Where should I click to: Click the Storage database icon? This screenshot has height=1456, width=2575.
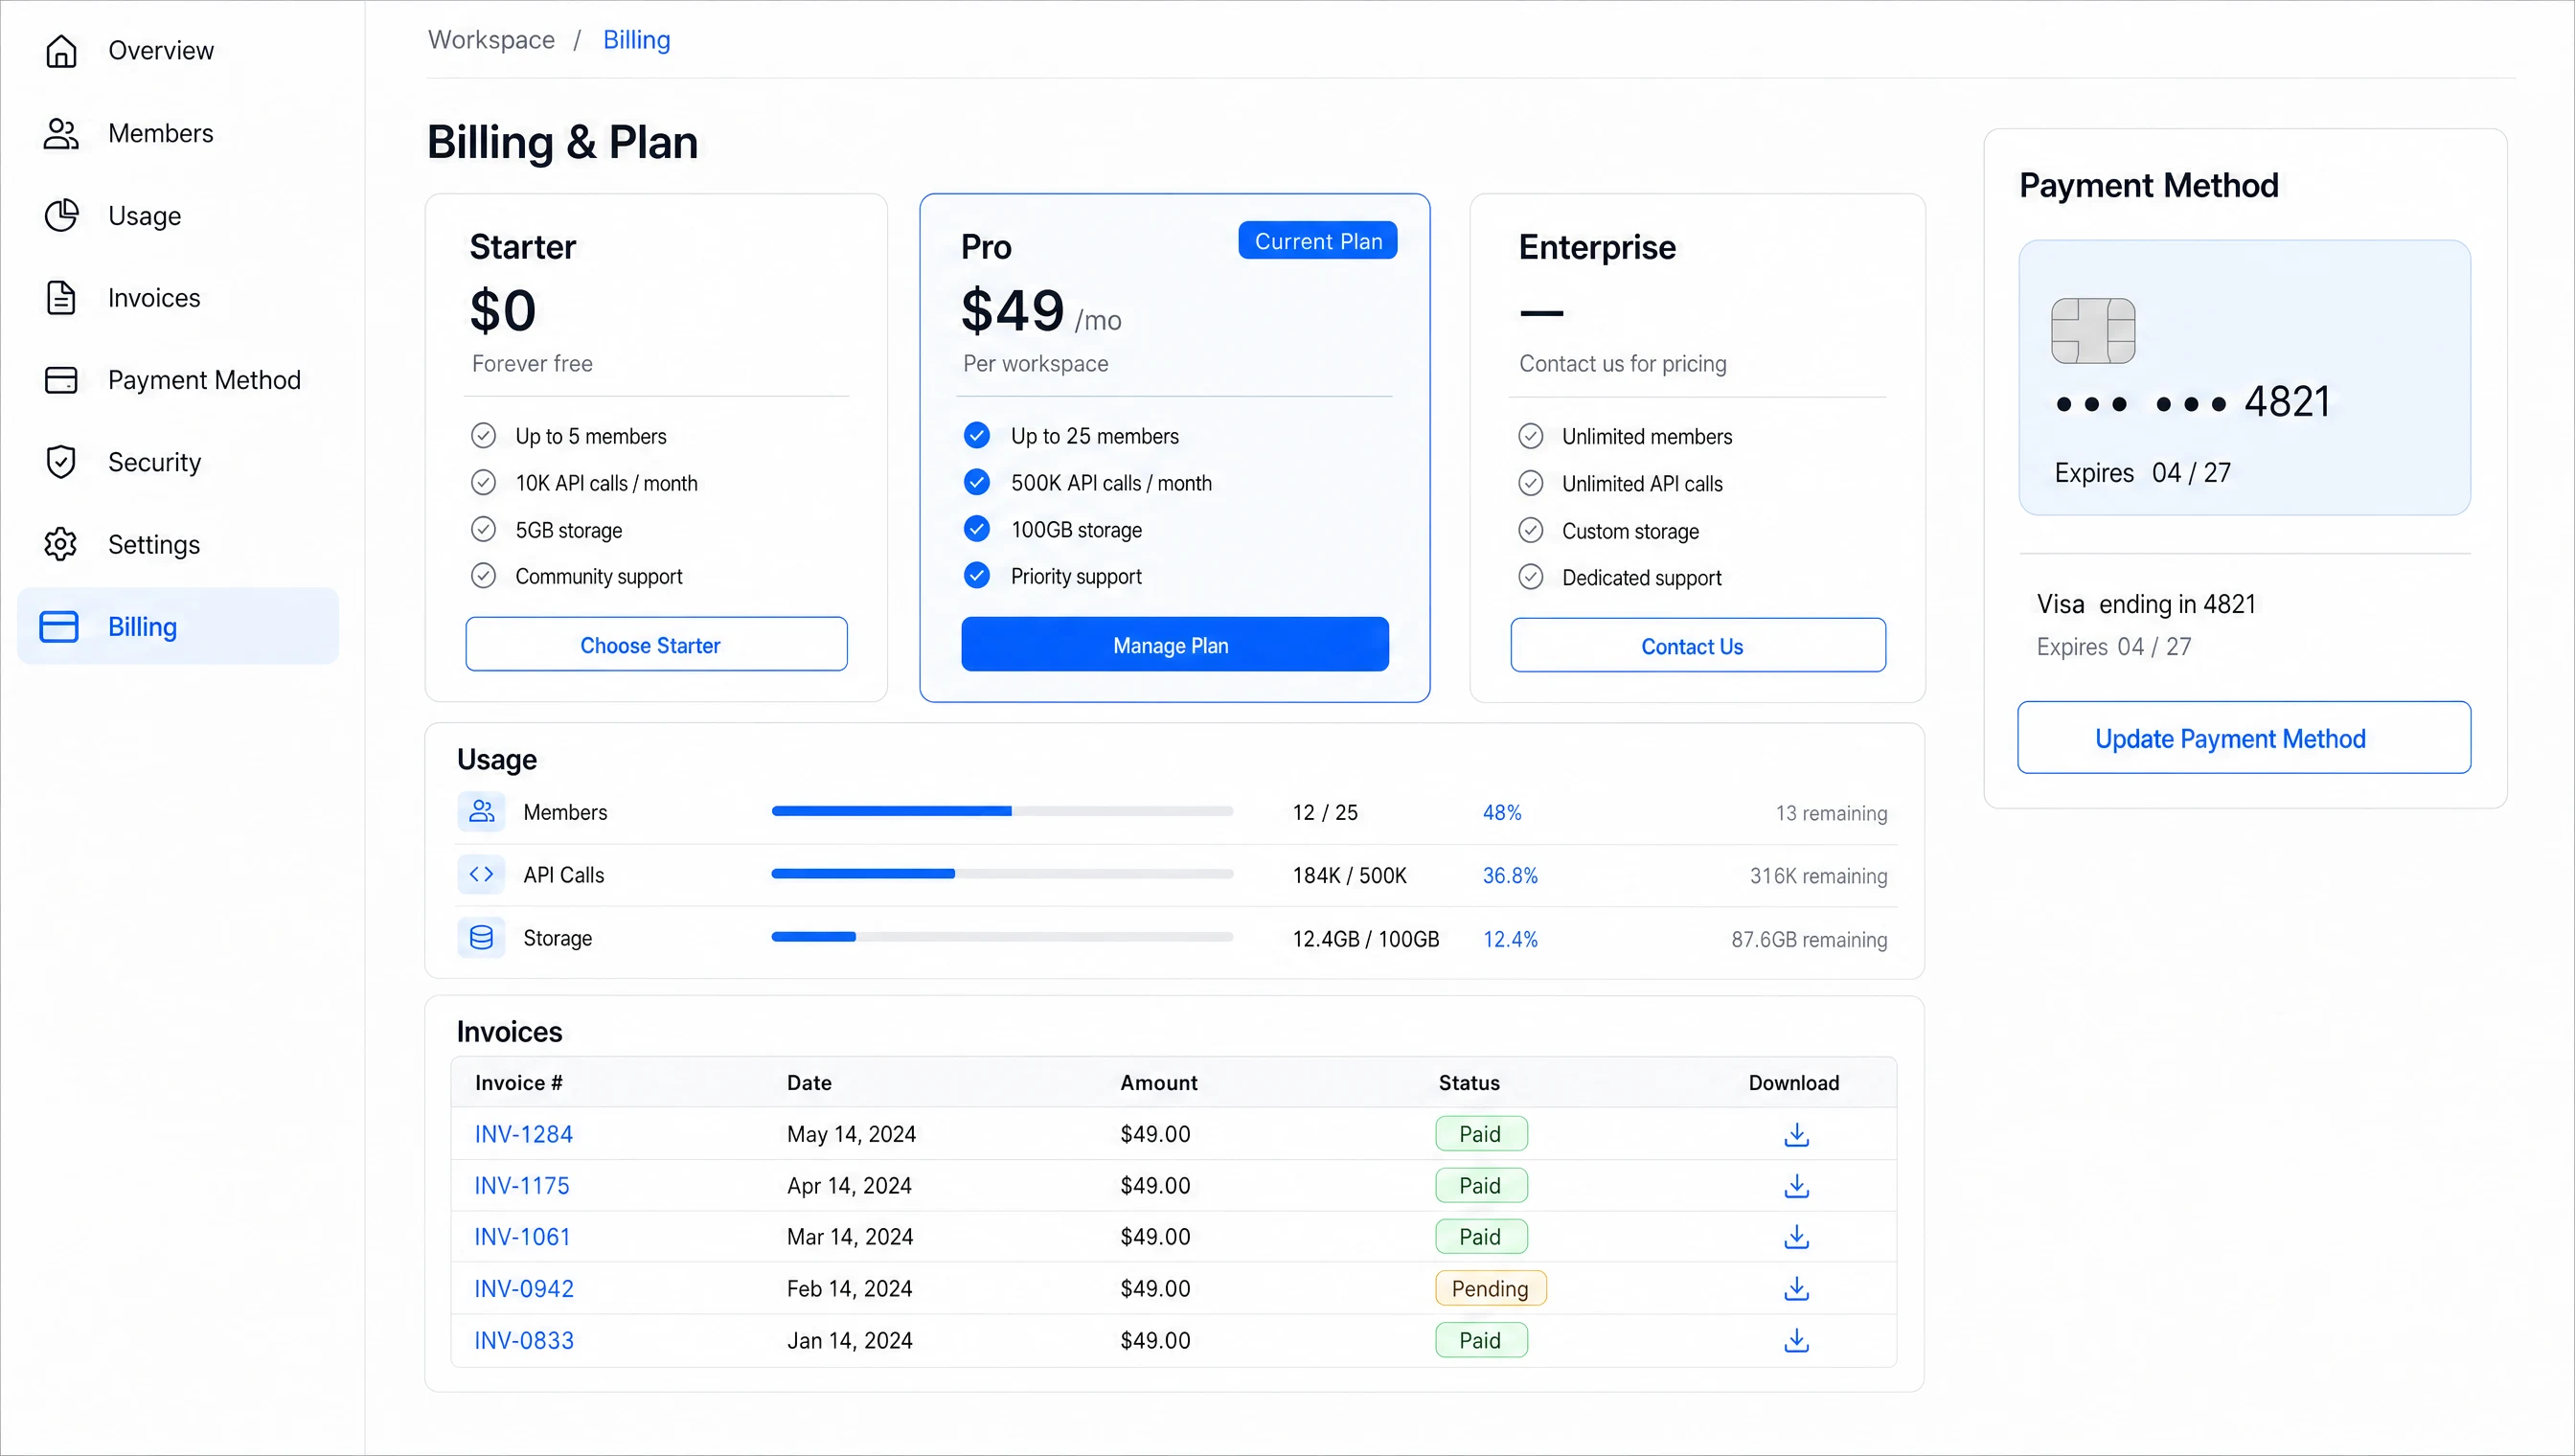coord(481,938)
